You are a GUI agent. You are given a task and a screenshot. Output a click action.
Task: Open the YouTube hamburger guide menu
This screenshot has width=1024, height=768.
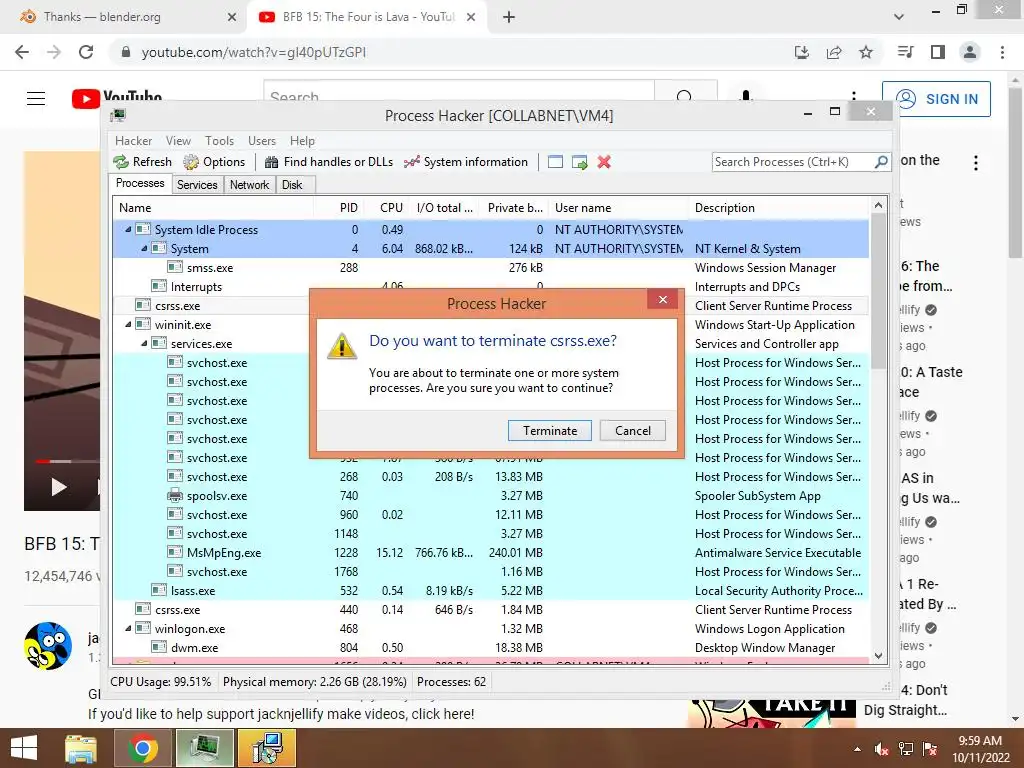tap(36, 99)
